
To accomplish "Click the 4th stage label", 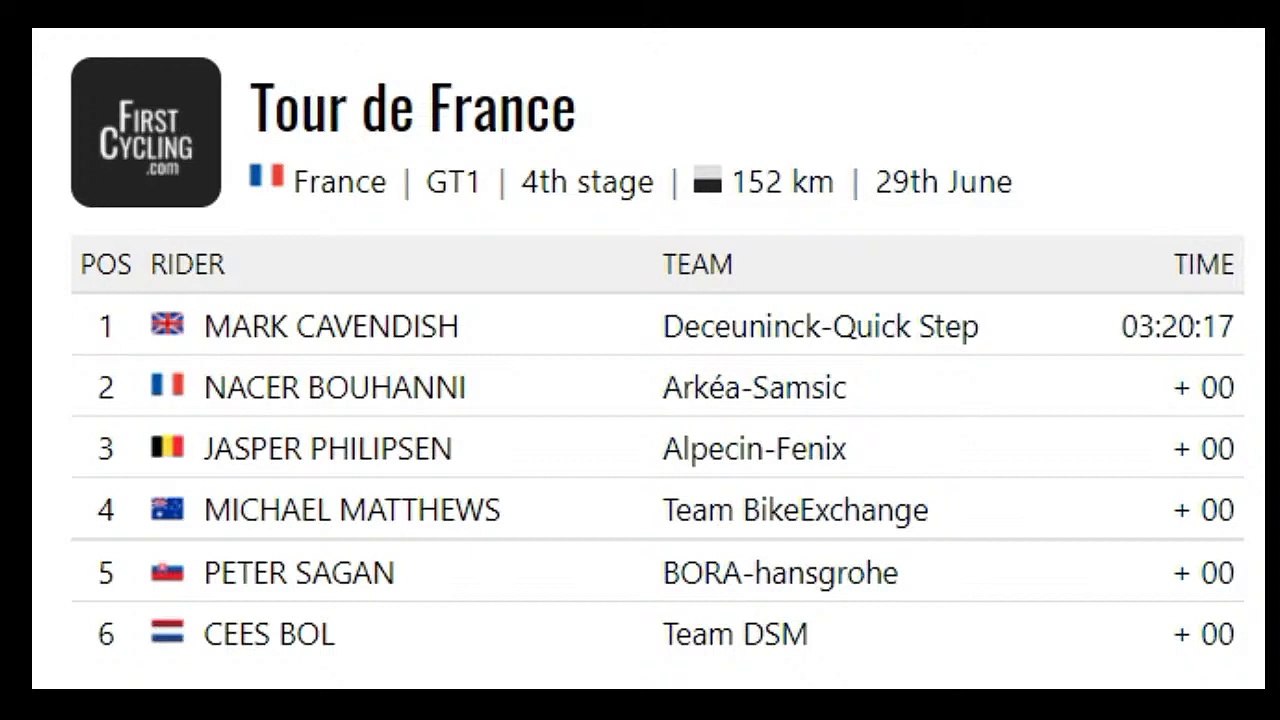I will tap(588, 182).
